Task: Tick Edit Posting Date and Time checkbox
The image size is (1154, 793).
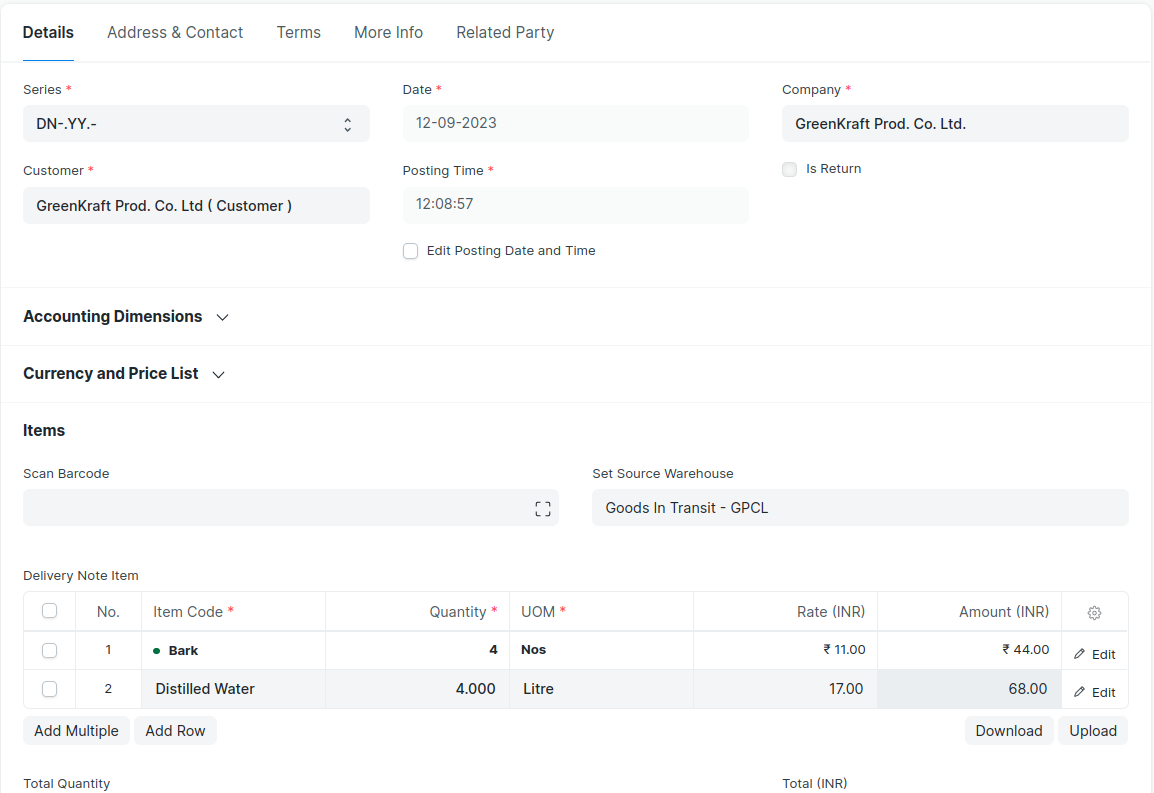Action: coord(410,251)
